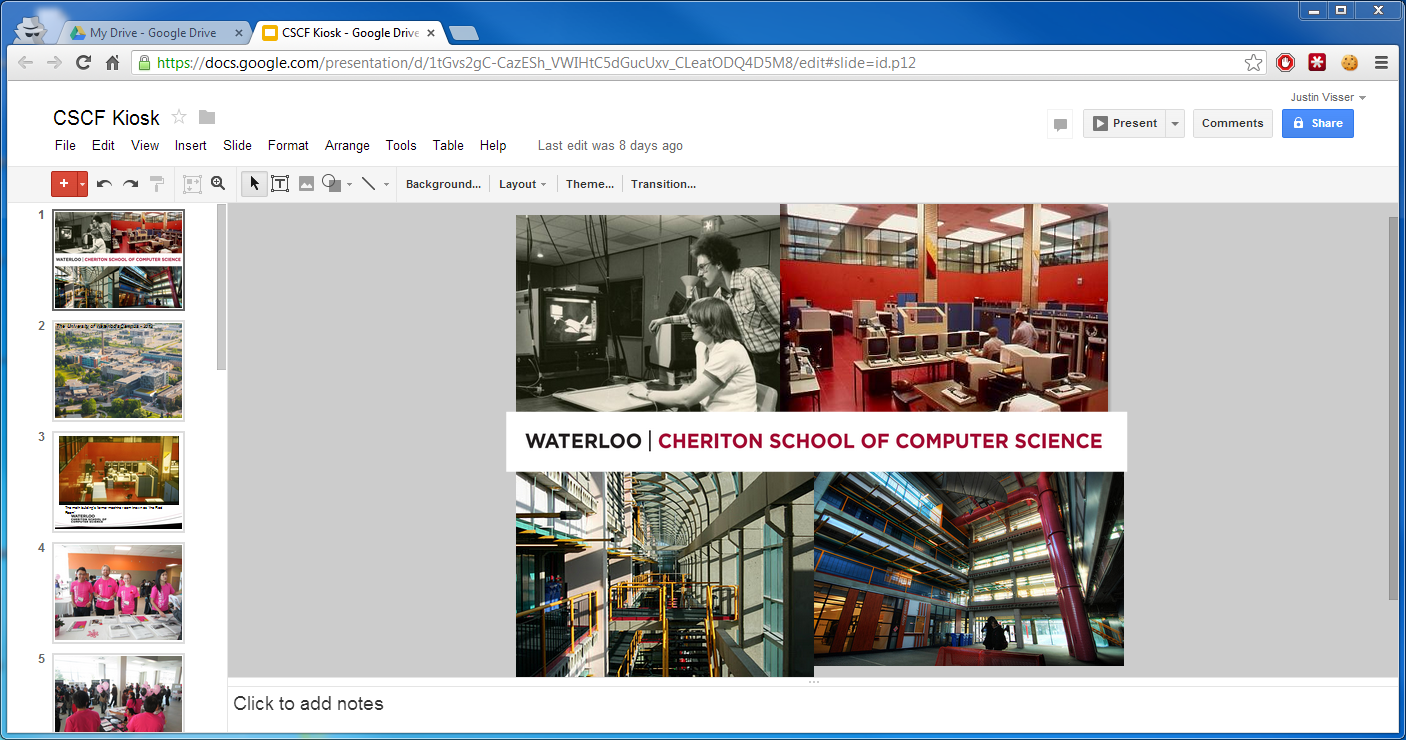
Task: Select the zoom magnifier tool
Action: point(218,184)
